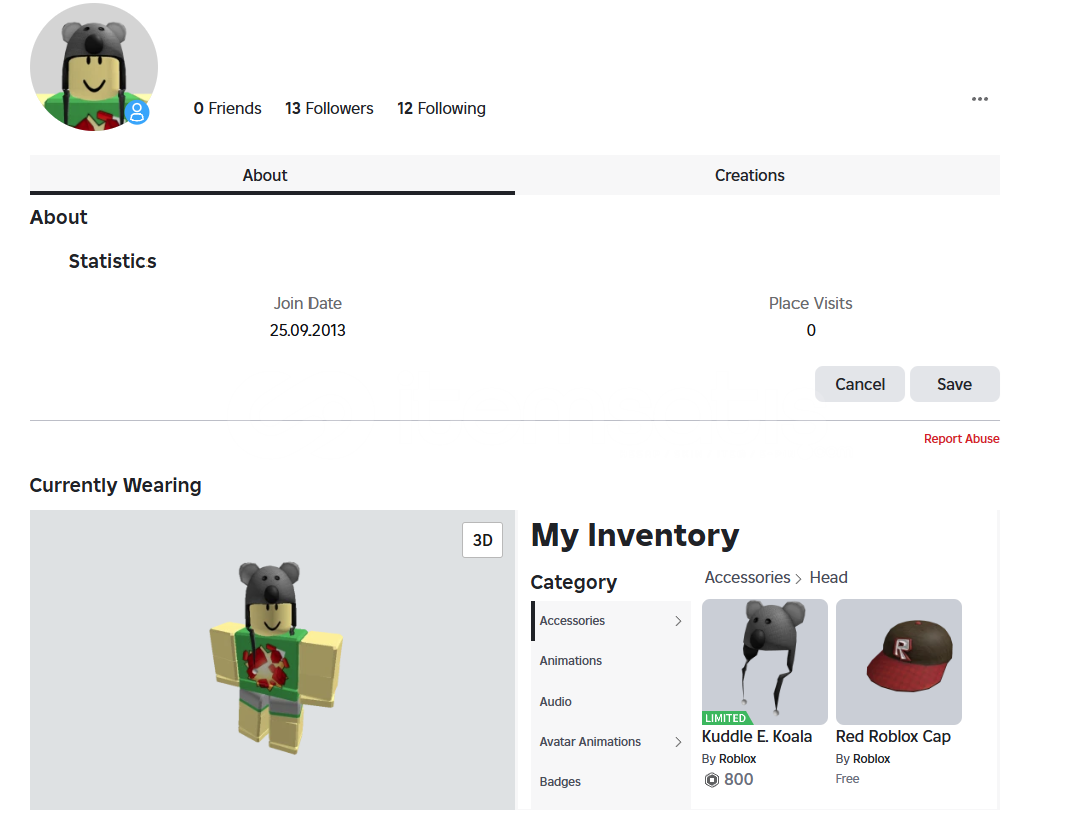Select the Animations category
The height and width of the screenshot is (830, 1079).
pos(611,661)
